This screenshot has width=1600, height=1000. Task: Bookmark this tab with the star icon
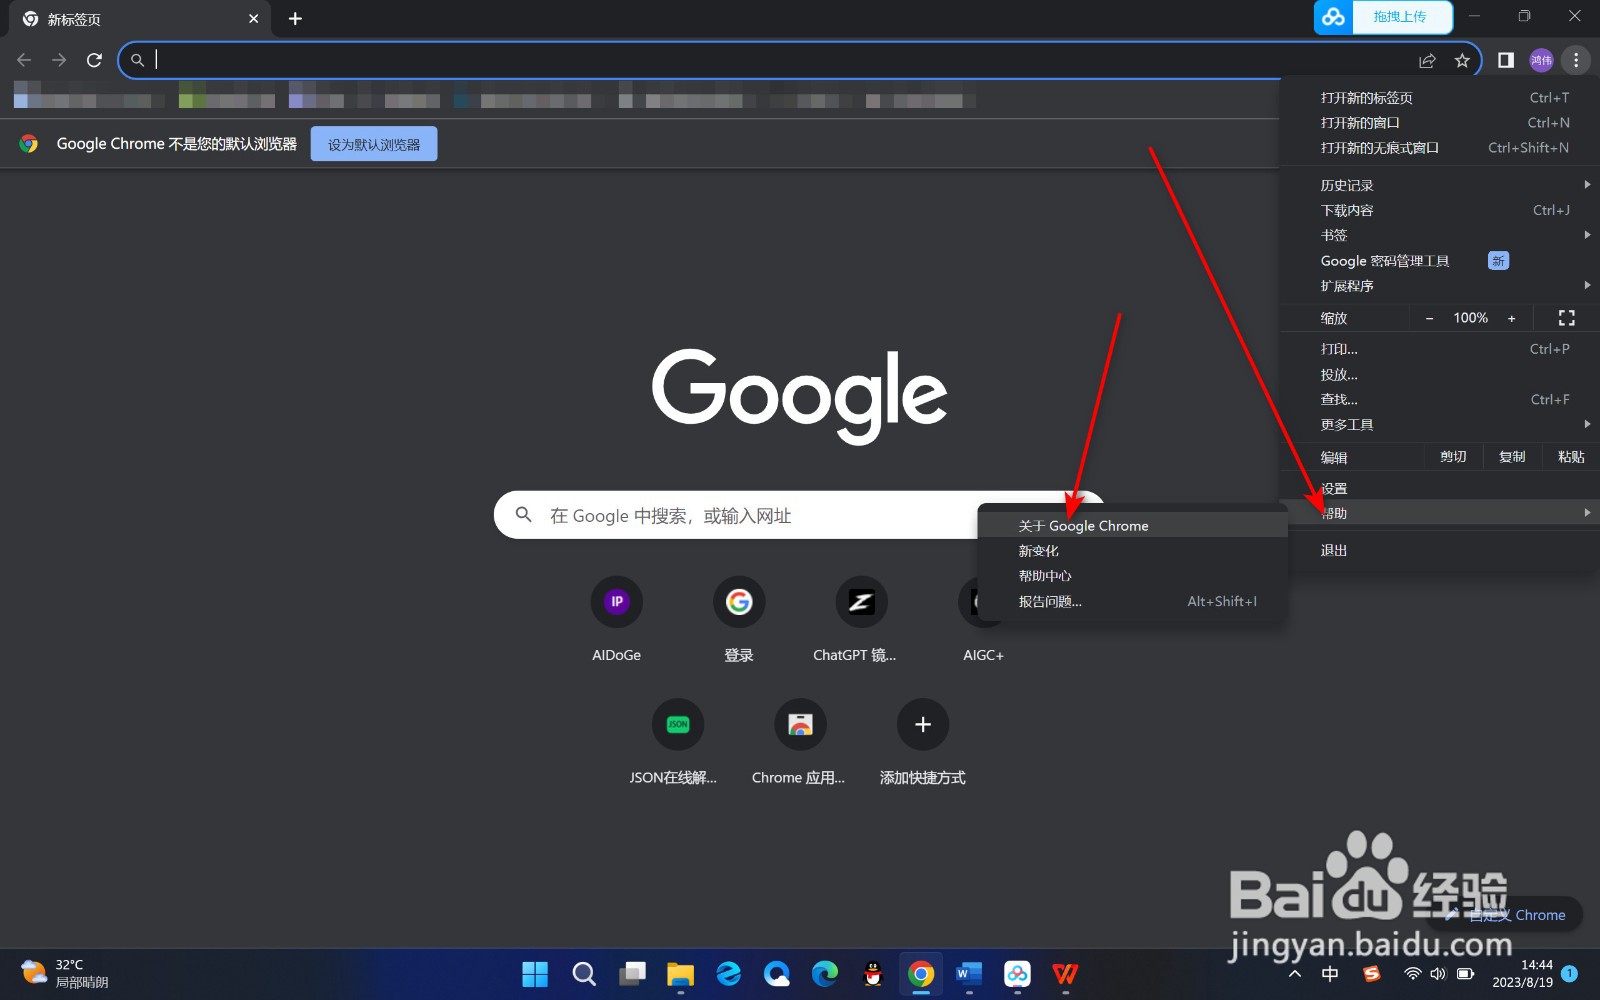(x=1462, y=61)
